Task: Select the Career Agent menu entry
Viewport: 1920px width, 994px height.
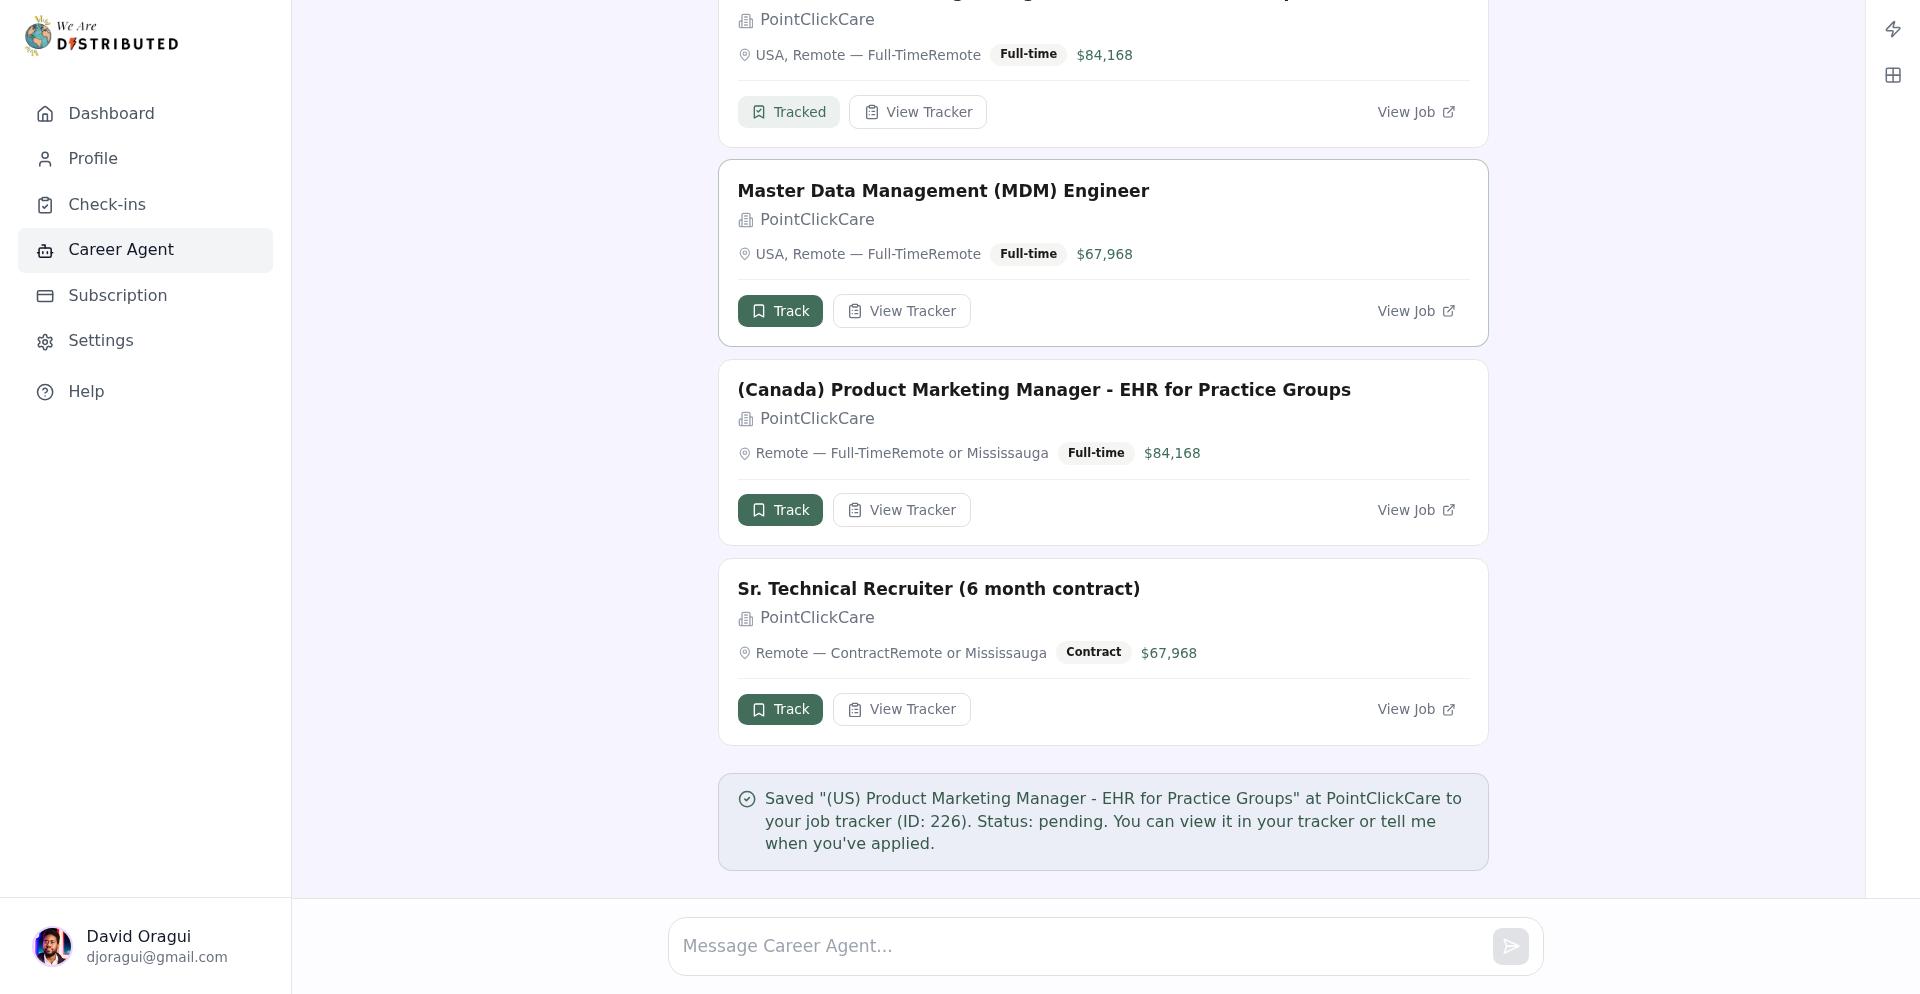Action: tap(120, 250)
